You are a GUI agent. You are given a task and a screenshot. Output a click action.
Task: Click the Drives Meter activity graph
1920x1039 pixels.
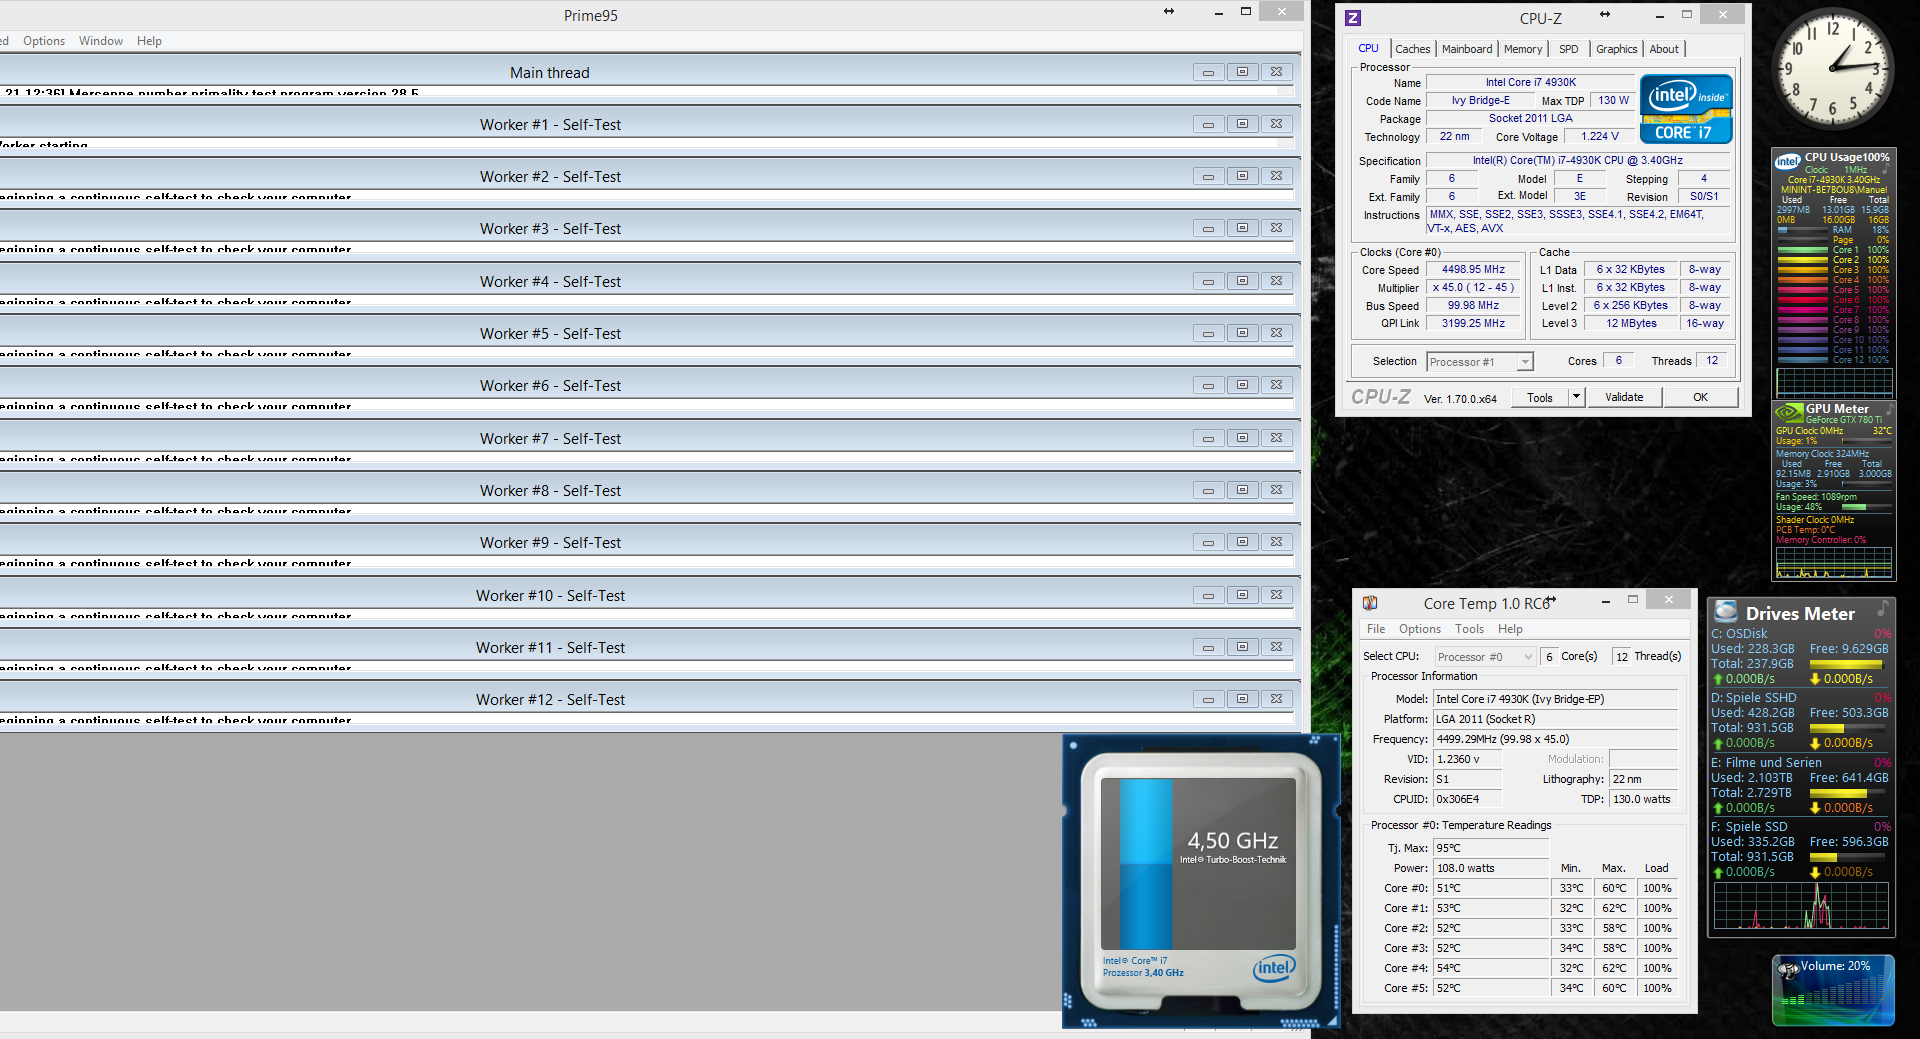point(1801,905)
